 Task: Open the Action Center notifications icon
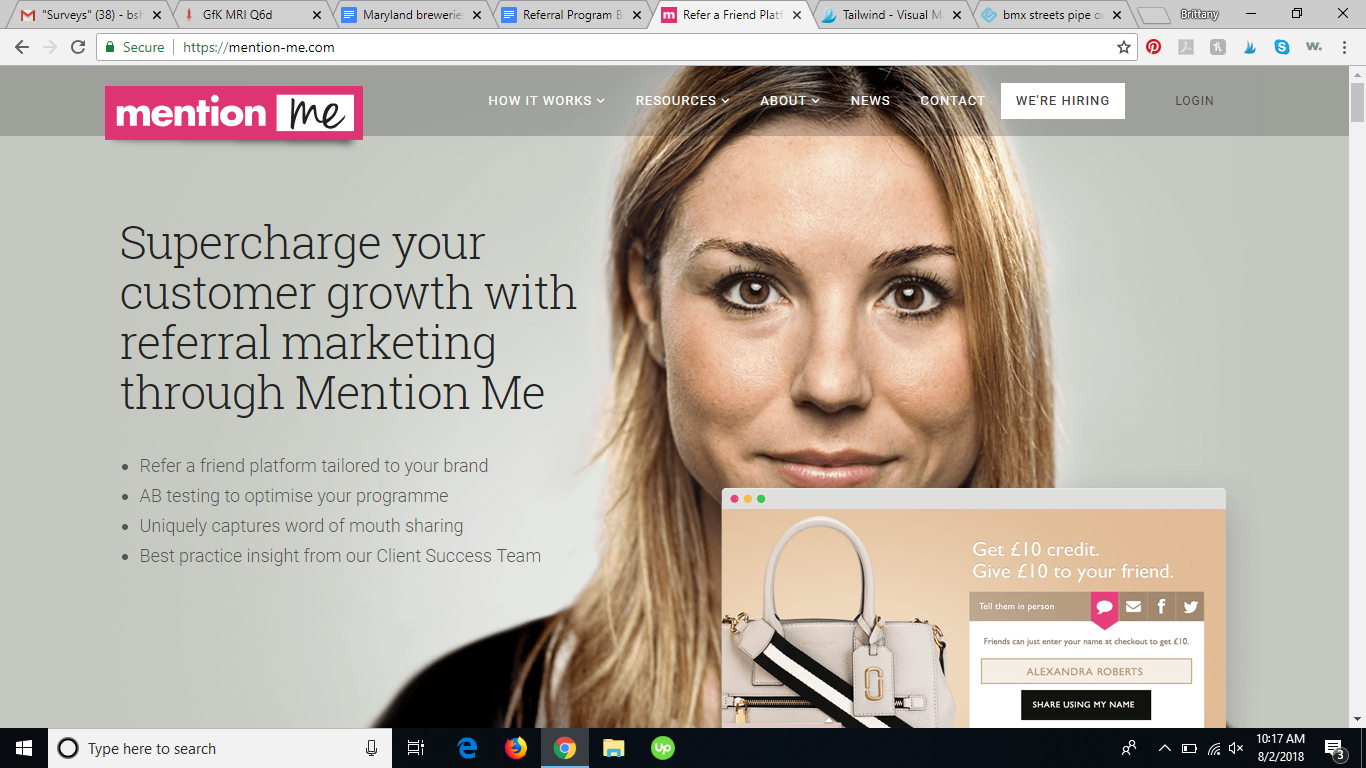pyautogui.click(x=1335, y=748)
